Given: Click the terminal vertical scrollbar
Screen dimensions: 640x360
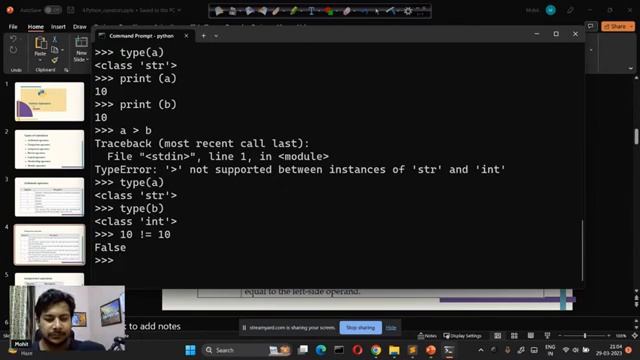Looking at the screenshot, I should pyautogui.click(x=582, y=250).
